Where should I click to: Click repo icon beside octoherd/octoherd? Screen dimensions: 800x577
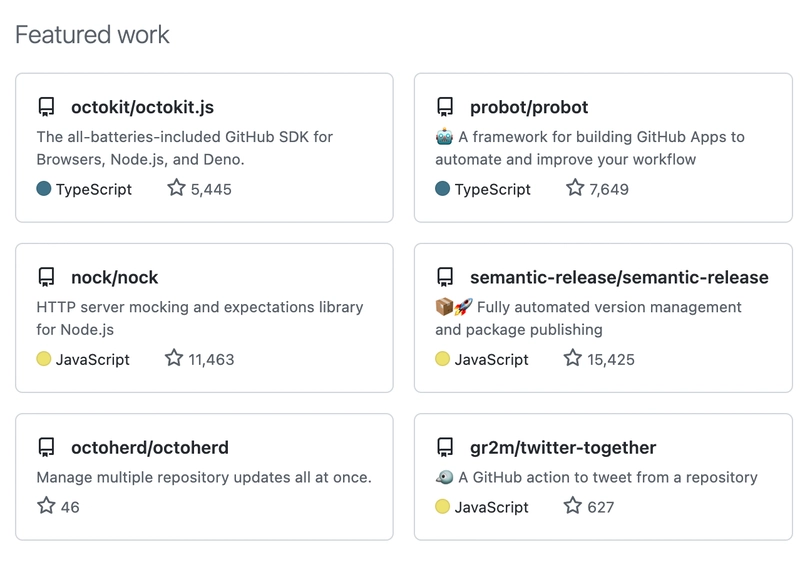[x=46, y=447]
